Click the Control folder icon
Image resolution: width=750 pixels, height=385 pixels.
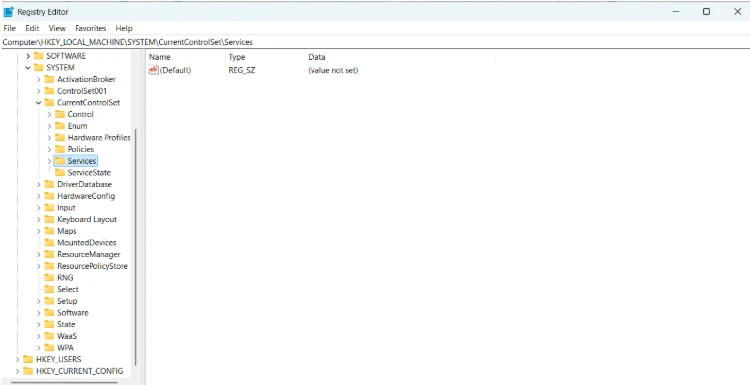60,114
